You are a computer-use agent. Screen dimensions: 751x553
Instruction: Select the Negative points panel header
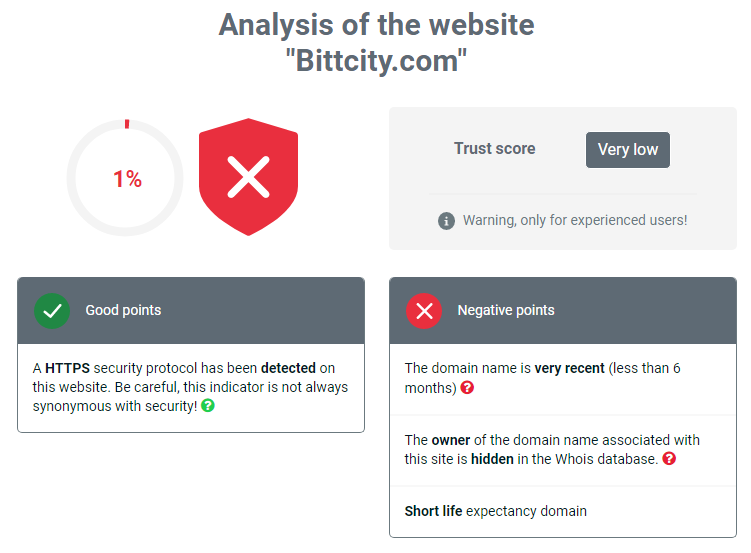point(563,311)
